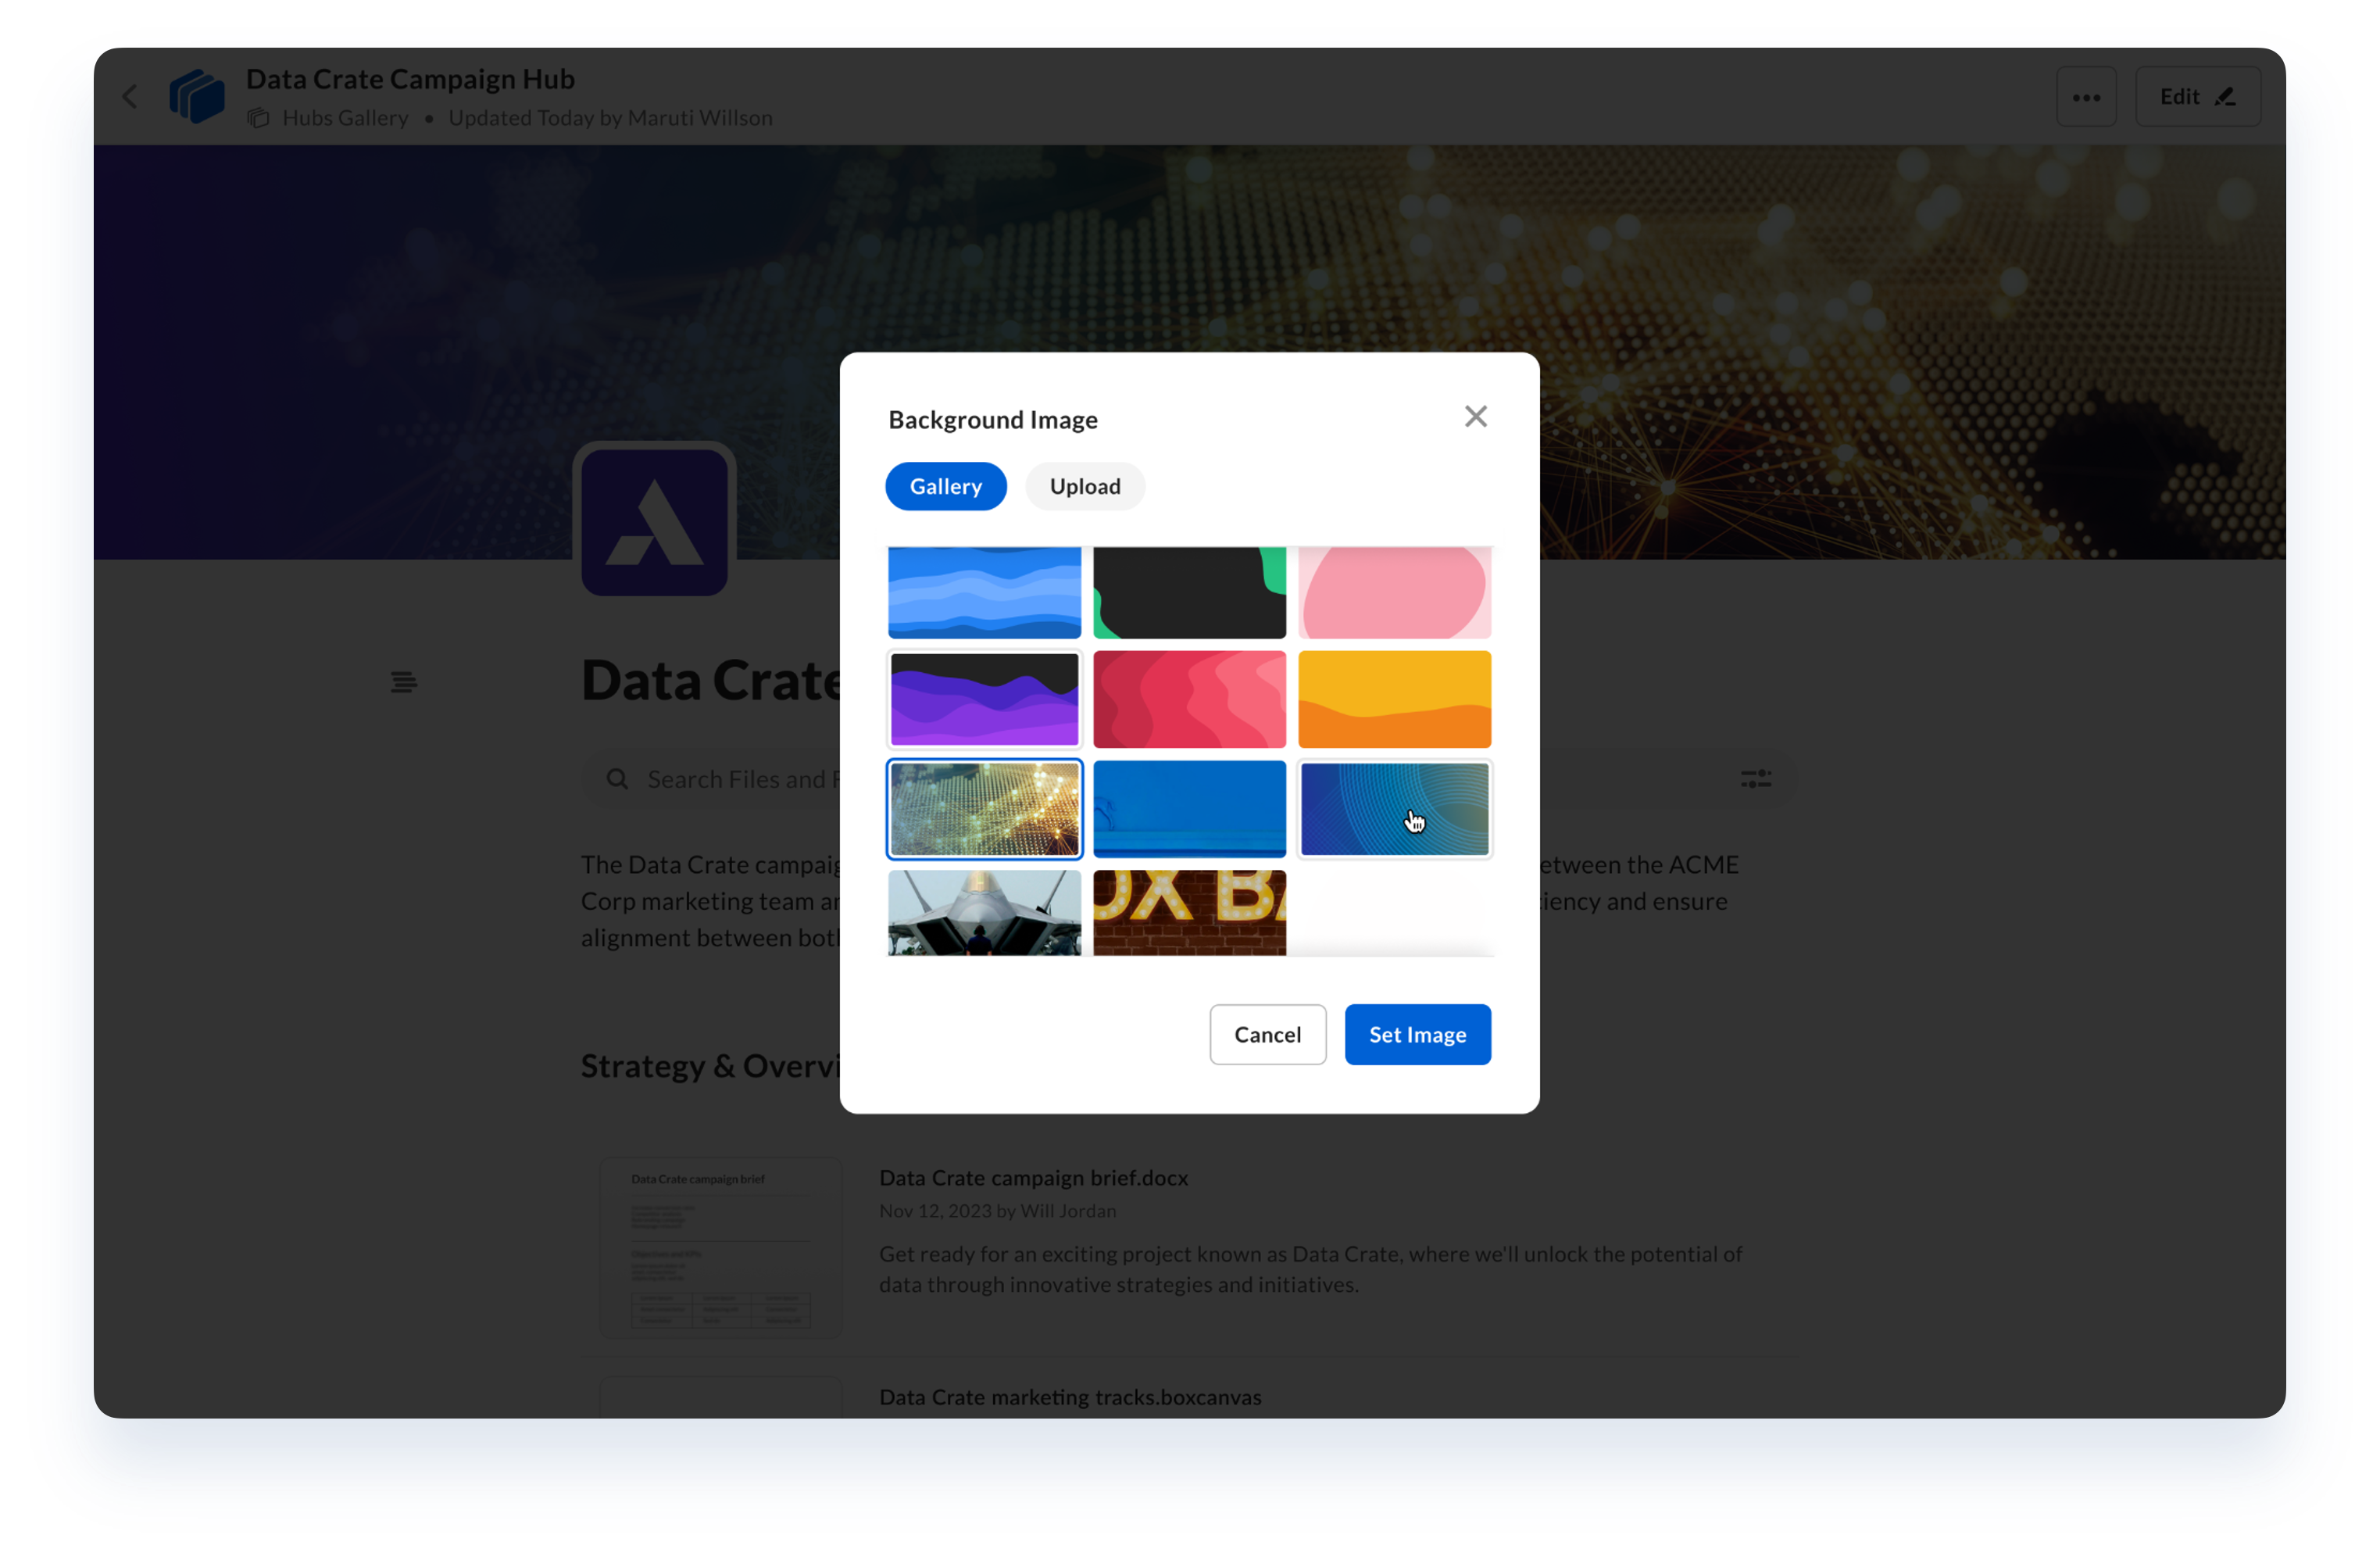Screen dimensions: 2380x1560
Task: Close the Background Image dialog
Action: pyautogui.click(x=1475, y=417)
